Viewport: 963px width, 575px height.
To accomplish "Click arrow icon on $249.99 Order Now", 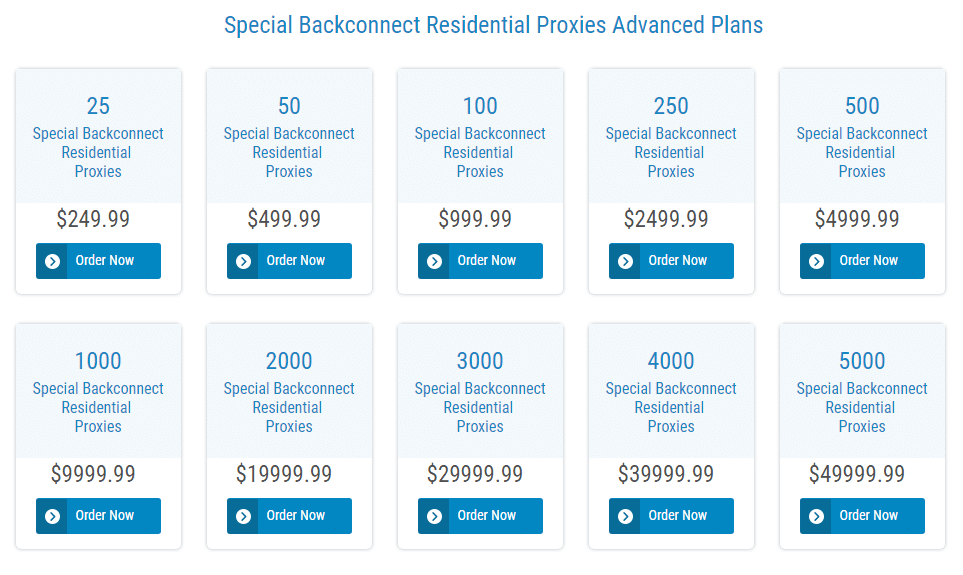I will tap(53, 261).
